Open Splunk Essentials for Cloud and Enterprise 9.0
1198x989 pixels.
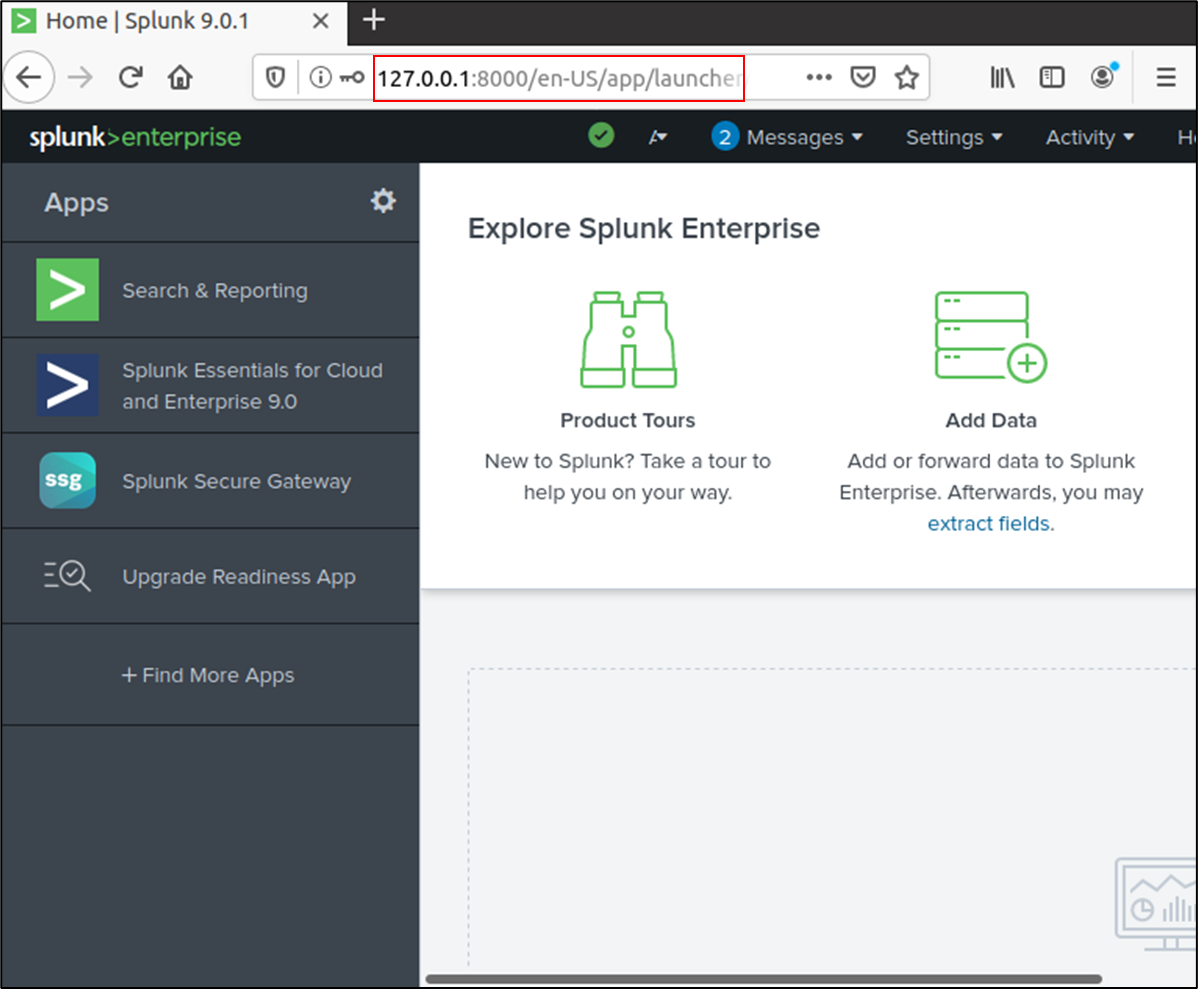click(252, 386)
